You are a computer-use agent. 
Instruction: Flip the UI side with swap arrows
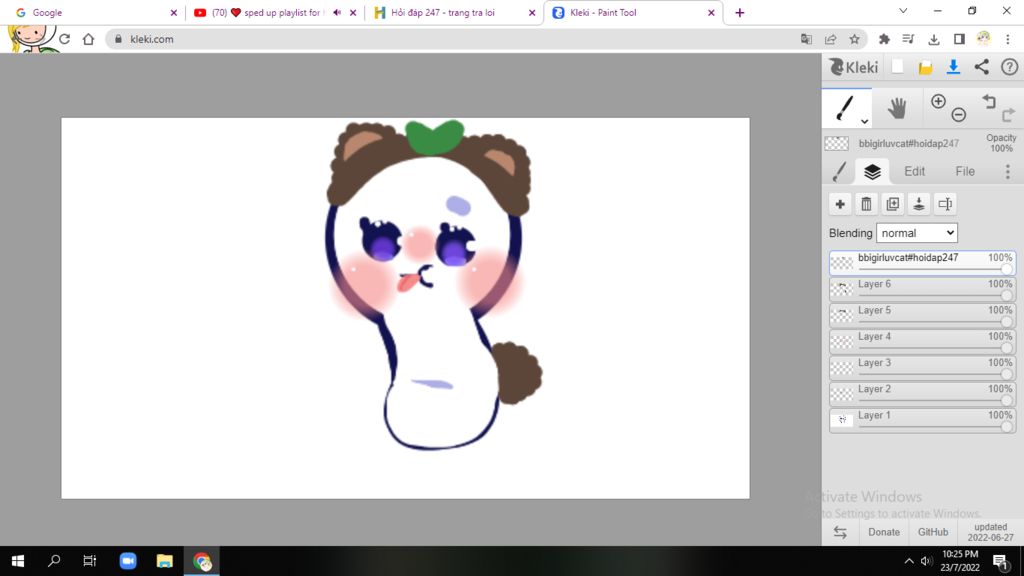click(x=840, y=532)
